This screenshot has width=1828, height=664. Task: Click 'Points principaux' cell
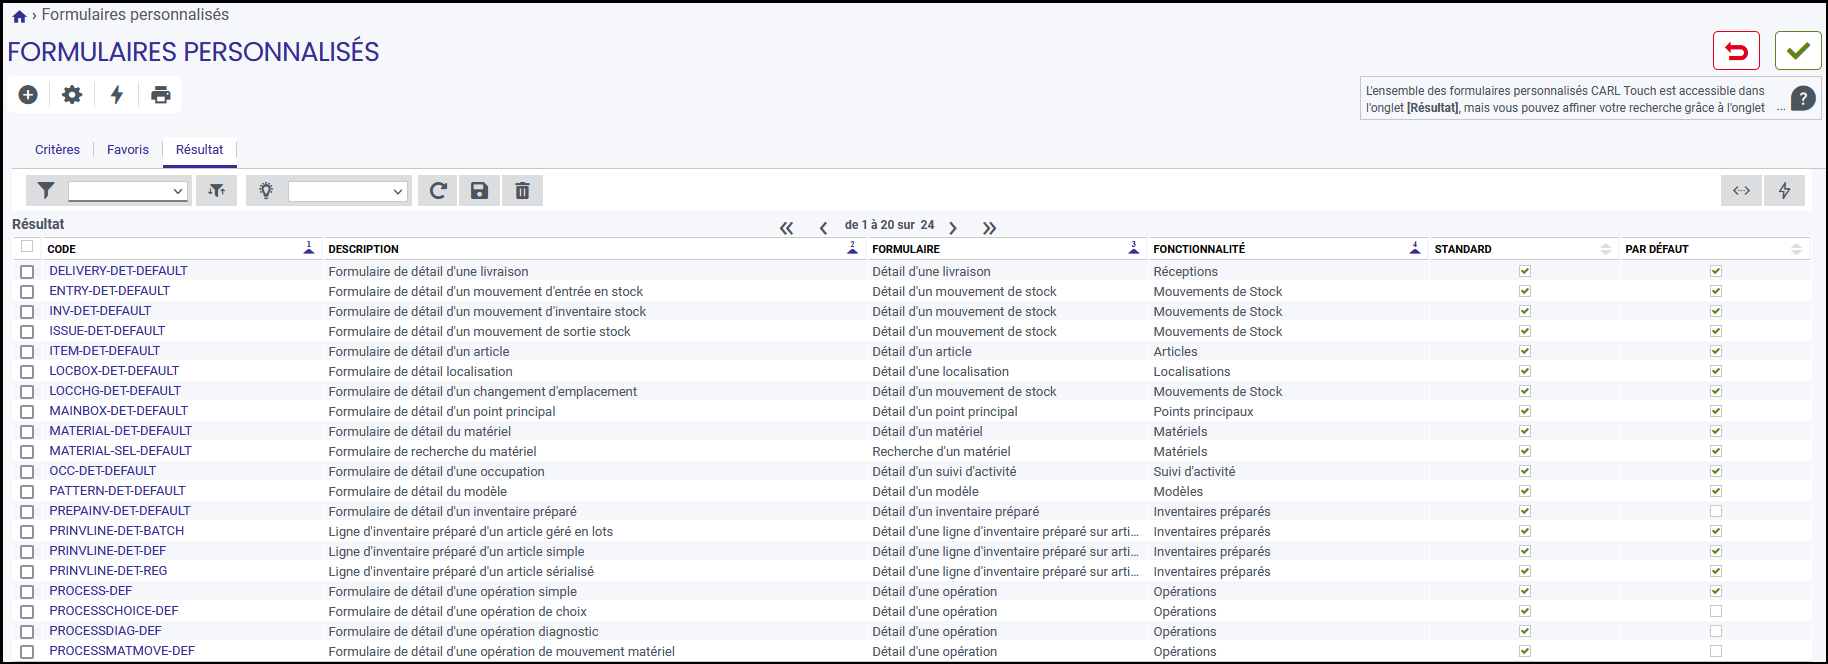coord(1203,412)
